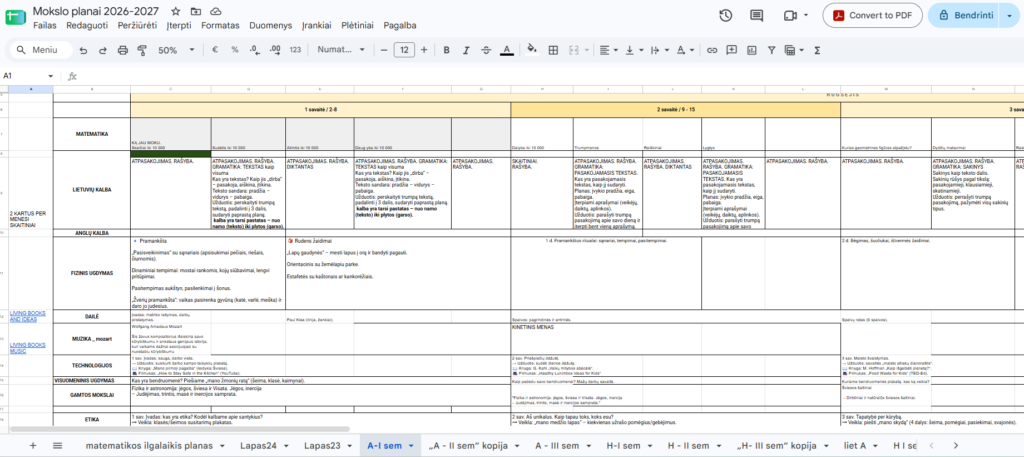
Task: Open the Pagalba menu
Action: point(400,25)
